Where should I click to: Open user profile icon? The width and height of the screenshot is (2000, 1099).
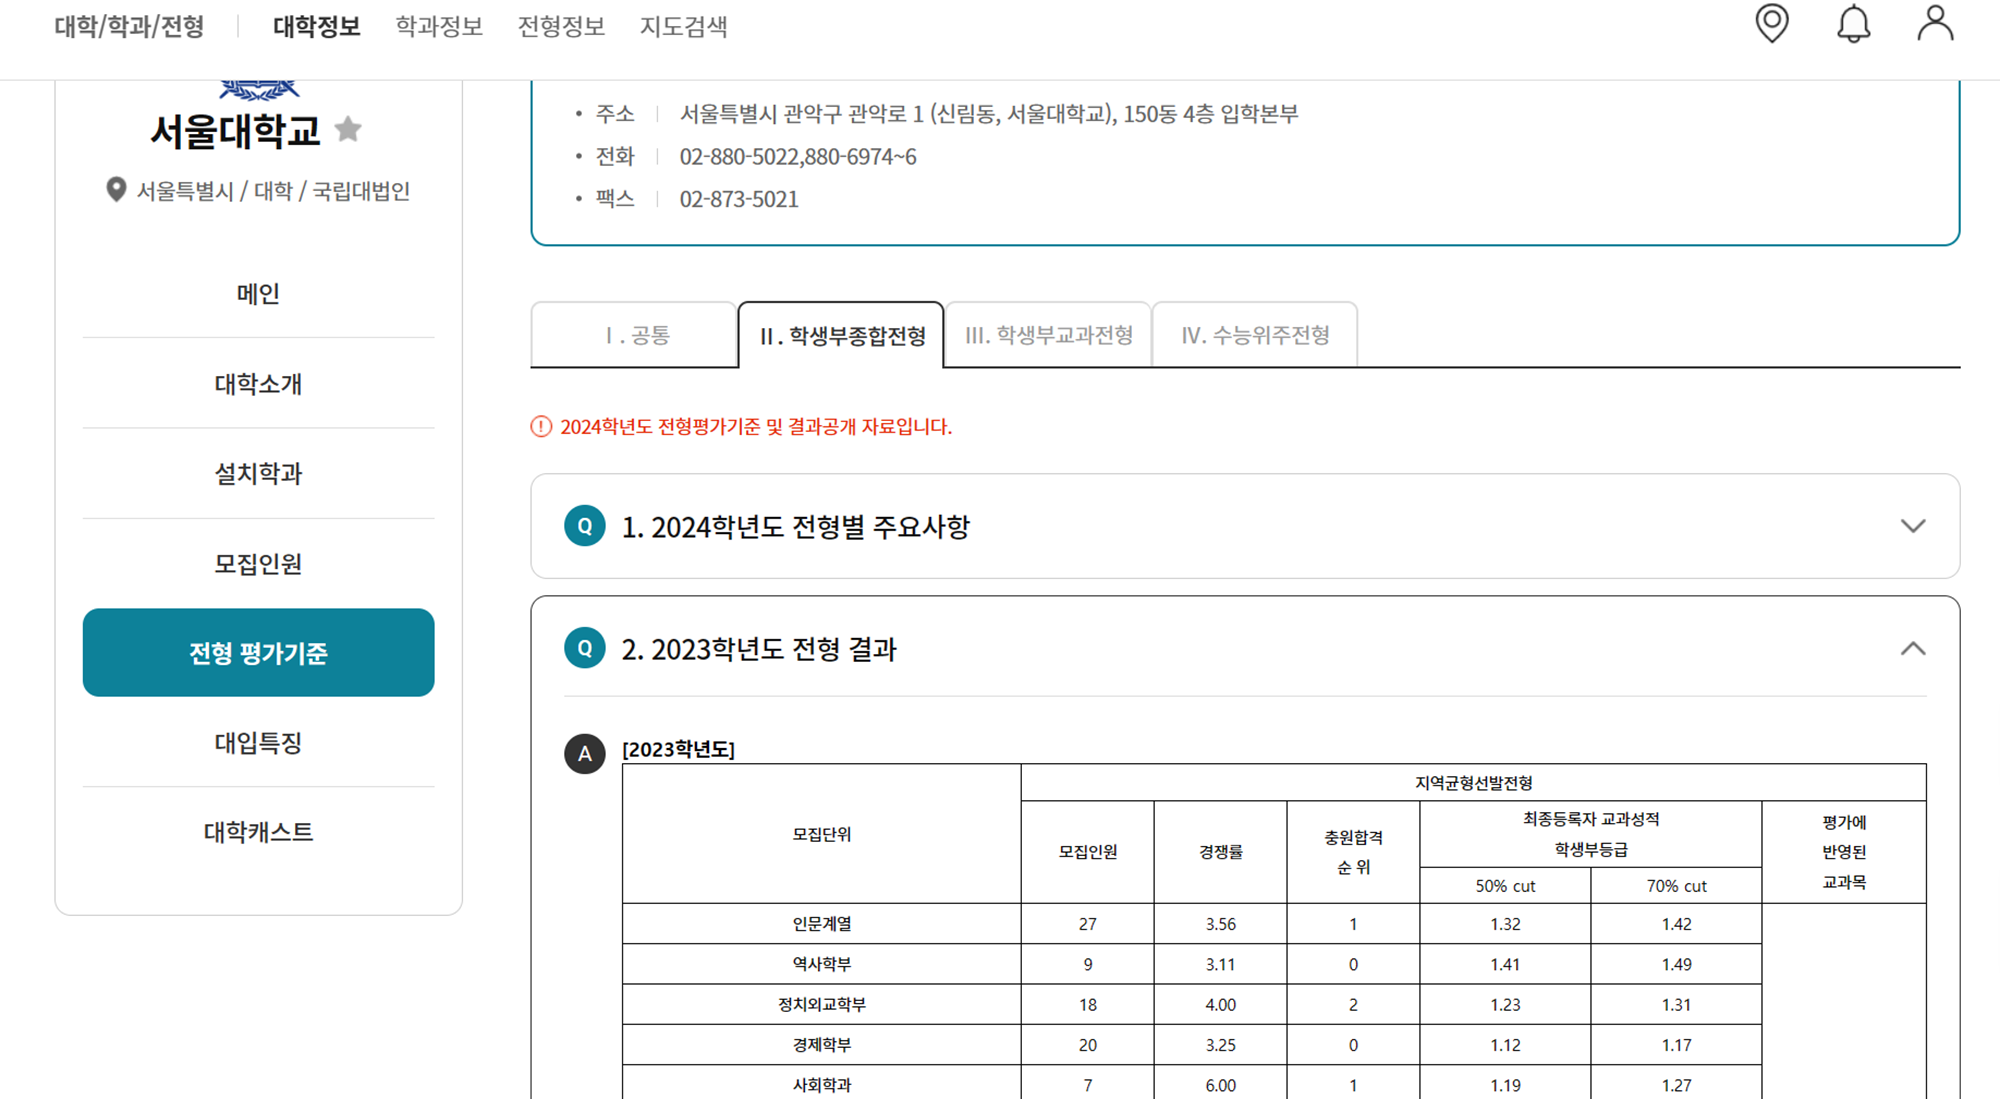pos(1935,23)
